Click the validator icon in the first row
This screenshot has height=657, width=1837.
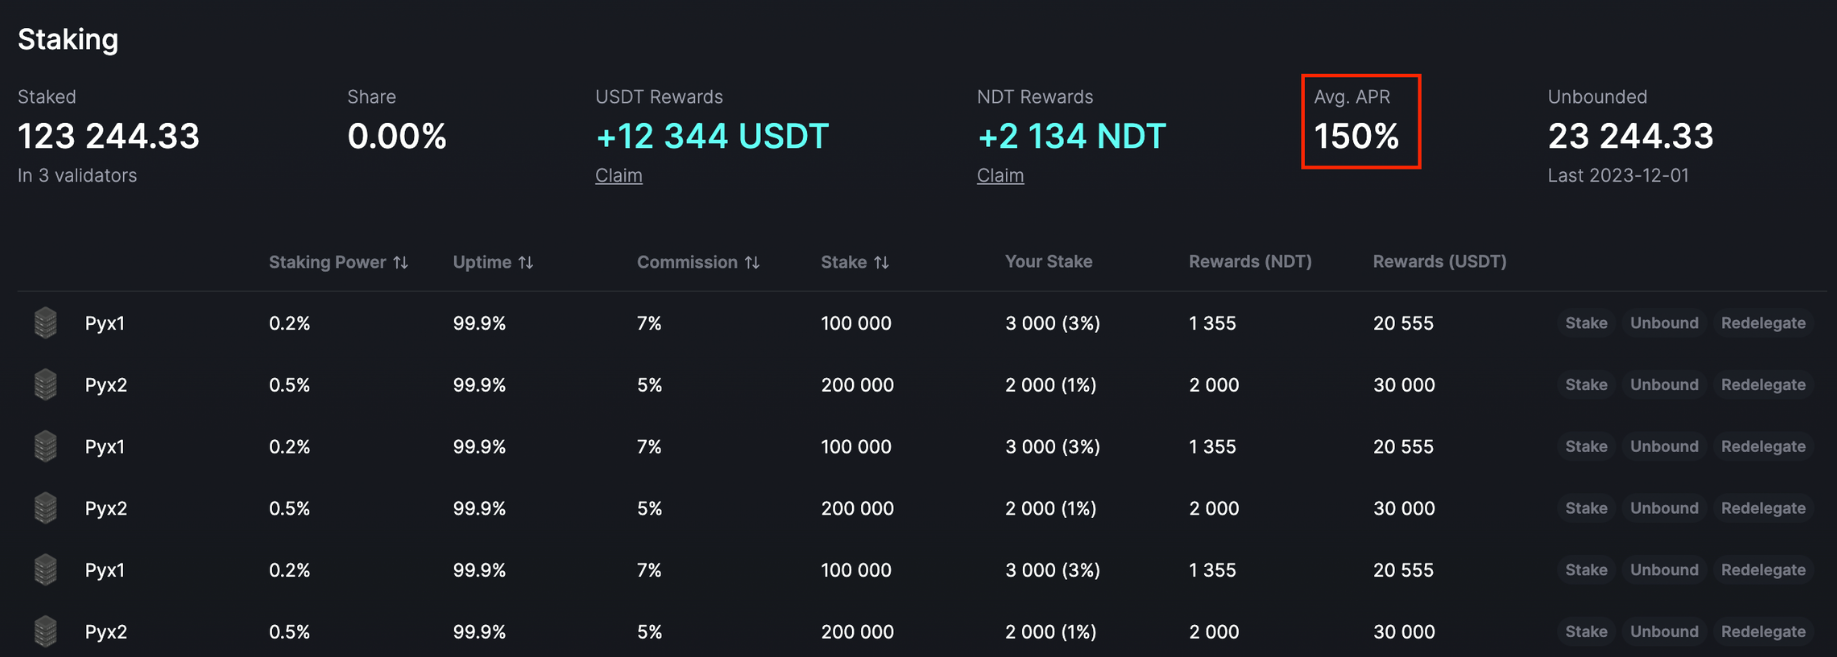tap(45, 323)
